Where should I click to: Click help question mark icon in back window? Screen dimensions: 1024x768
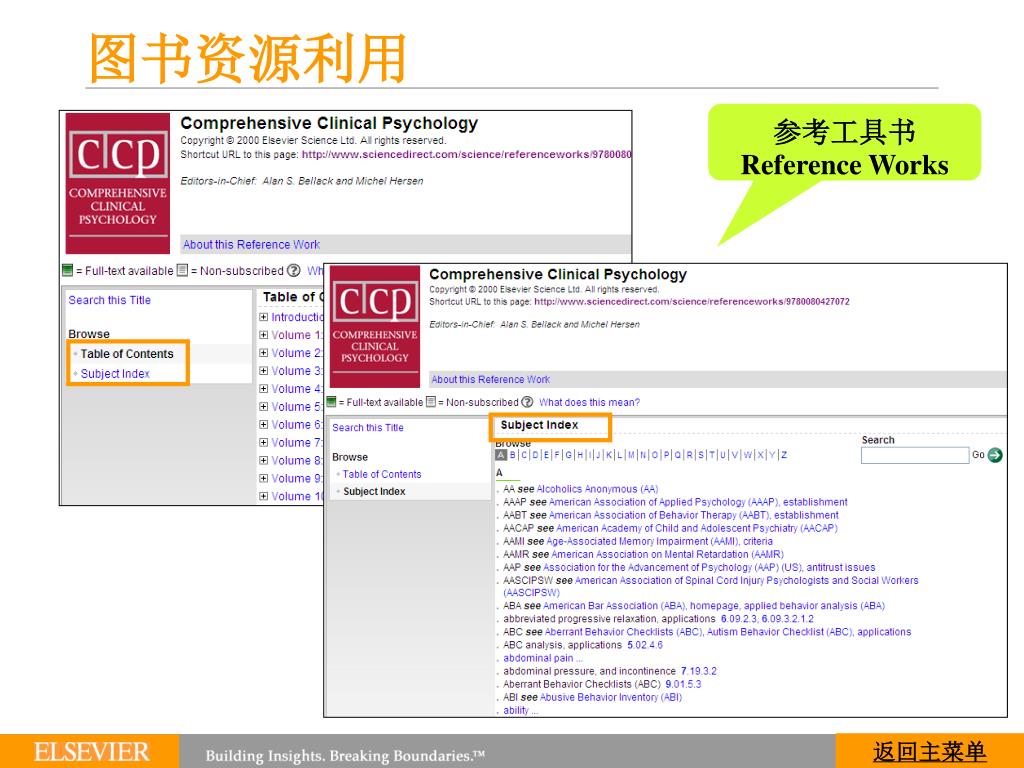coord(294,270)
